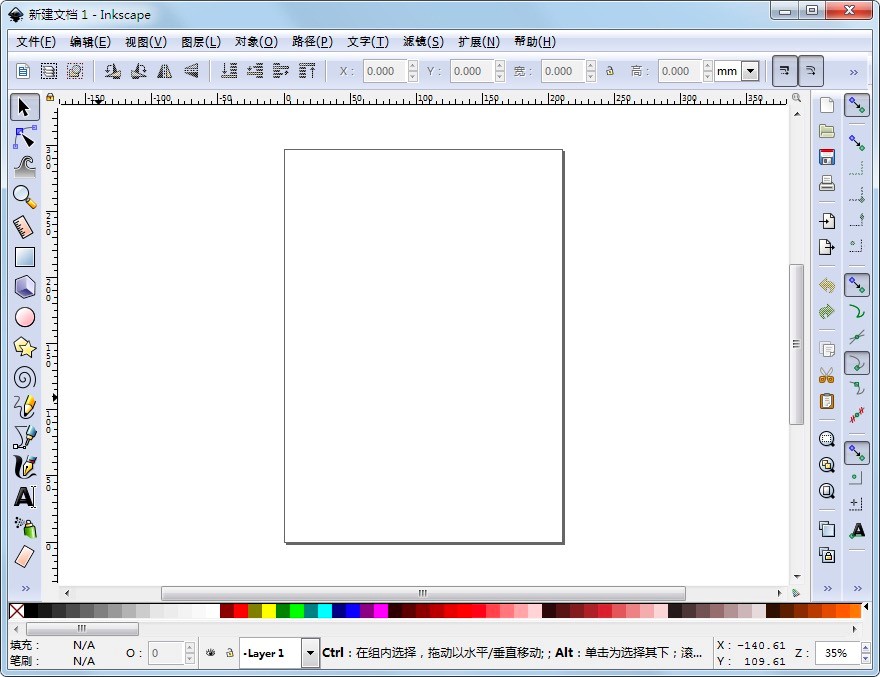Viewport: 880px width, 677px height.
Task: Enable snapping in the right snap bar
Action: [x=856, y=104]
